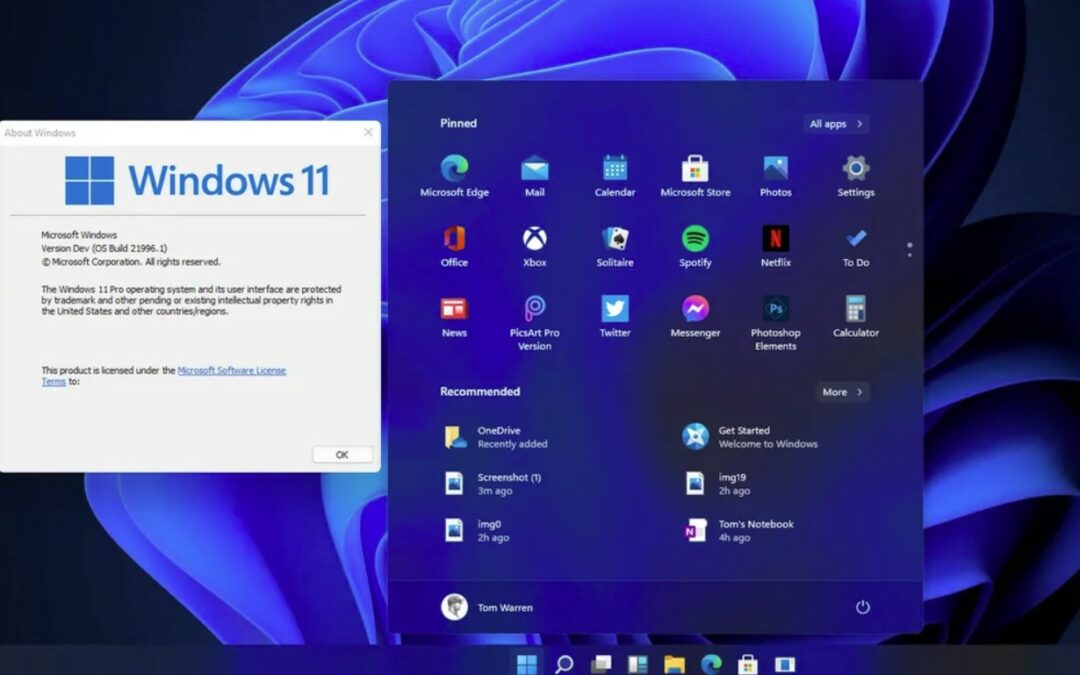The image size is (1080, 675).
Task: Expand More recommended items
Action: point(842,392)
